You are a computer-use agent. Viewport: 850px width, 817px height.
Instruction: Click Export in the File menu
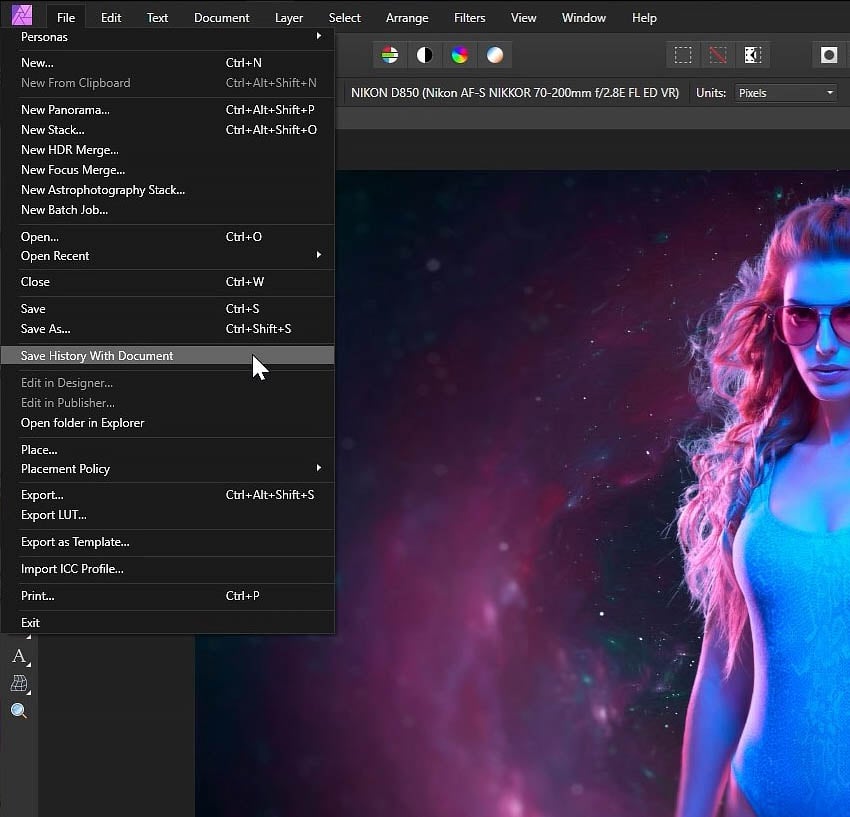tap(42, 494)
